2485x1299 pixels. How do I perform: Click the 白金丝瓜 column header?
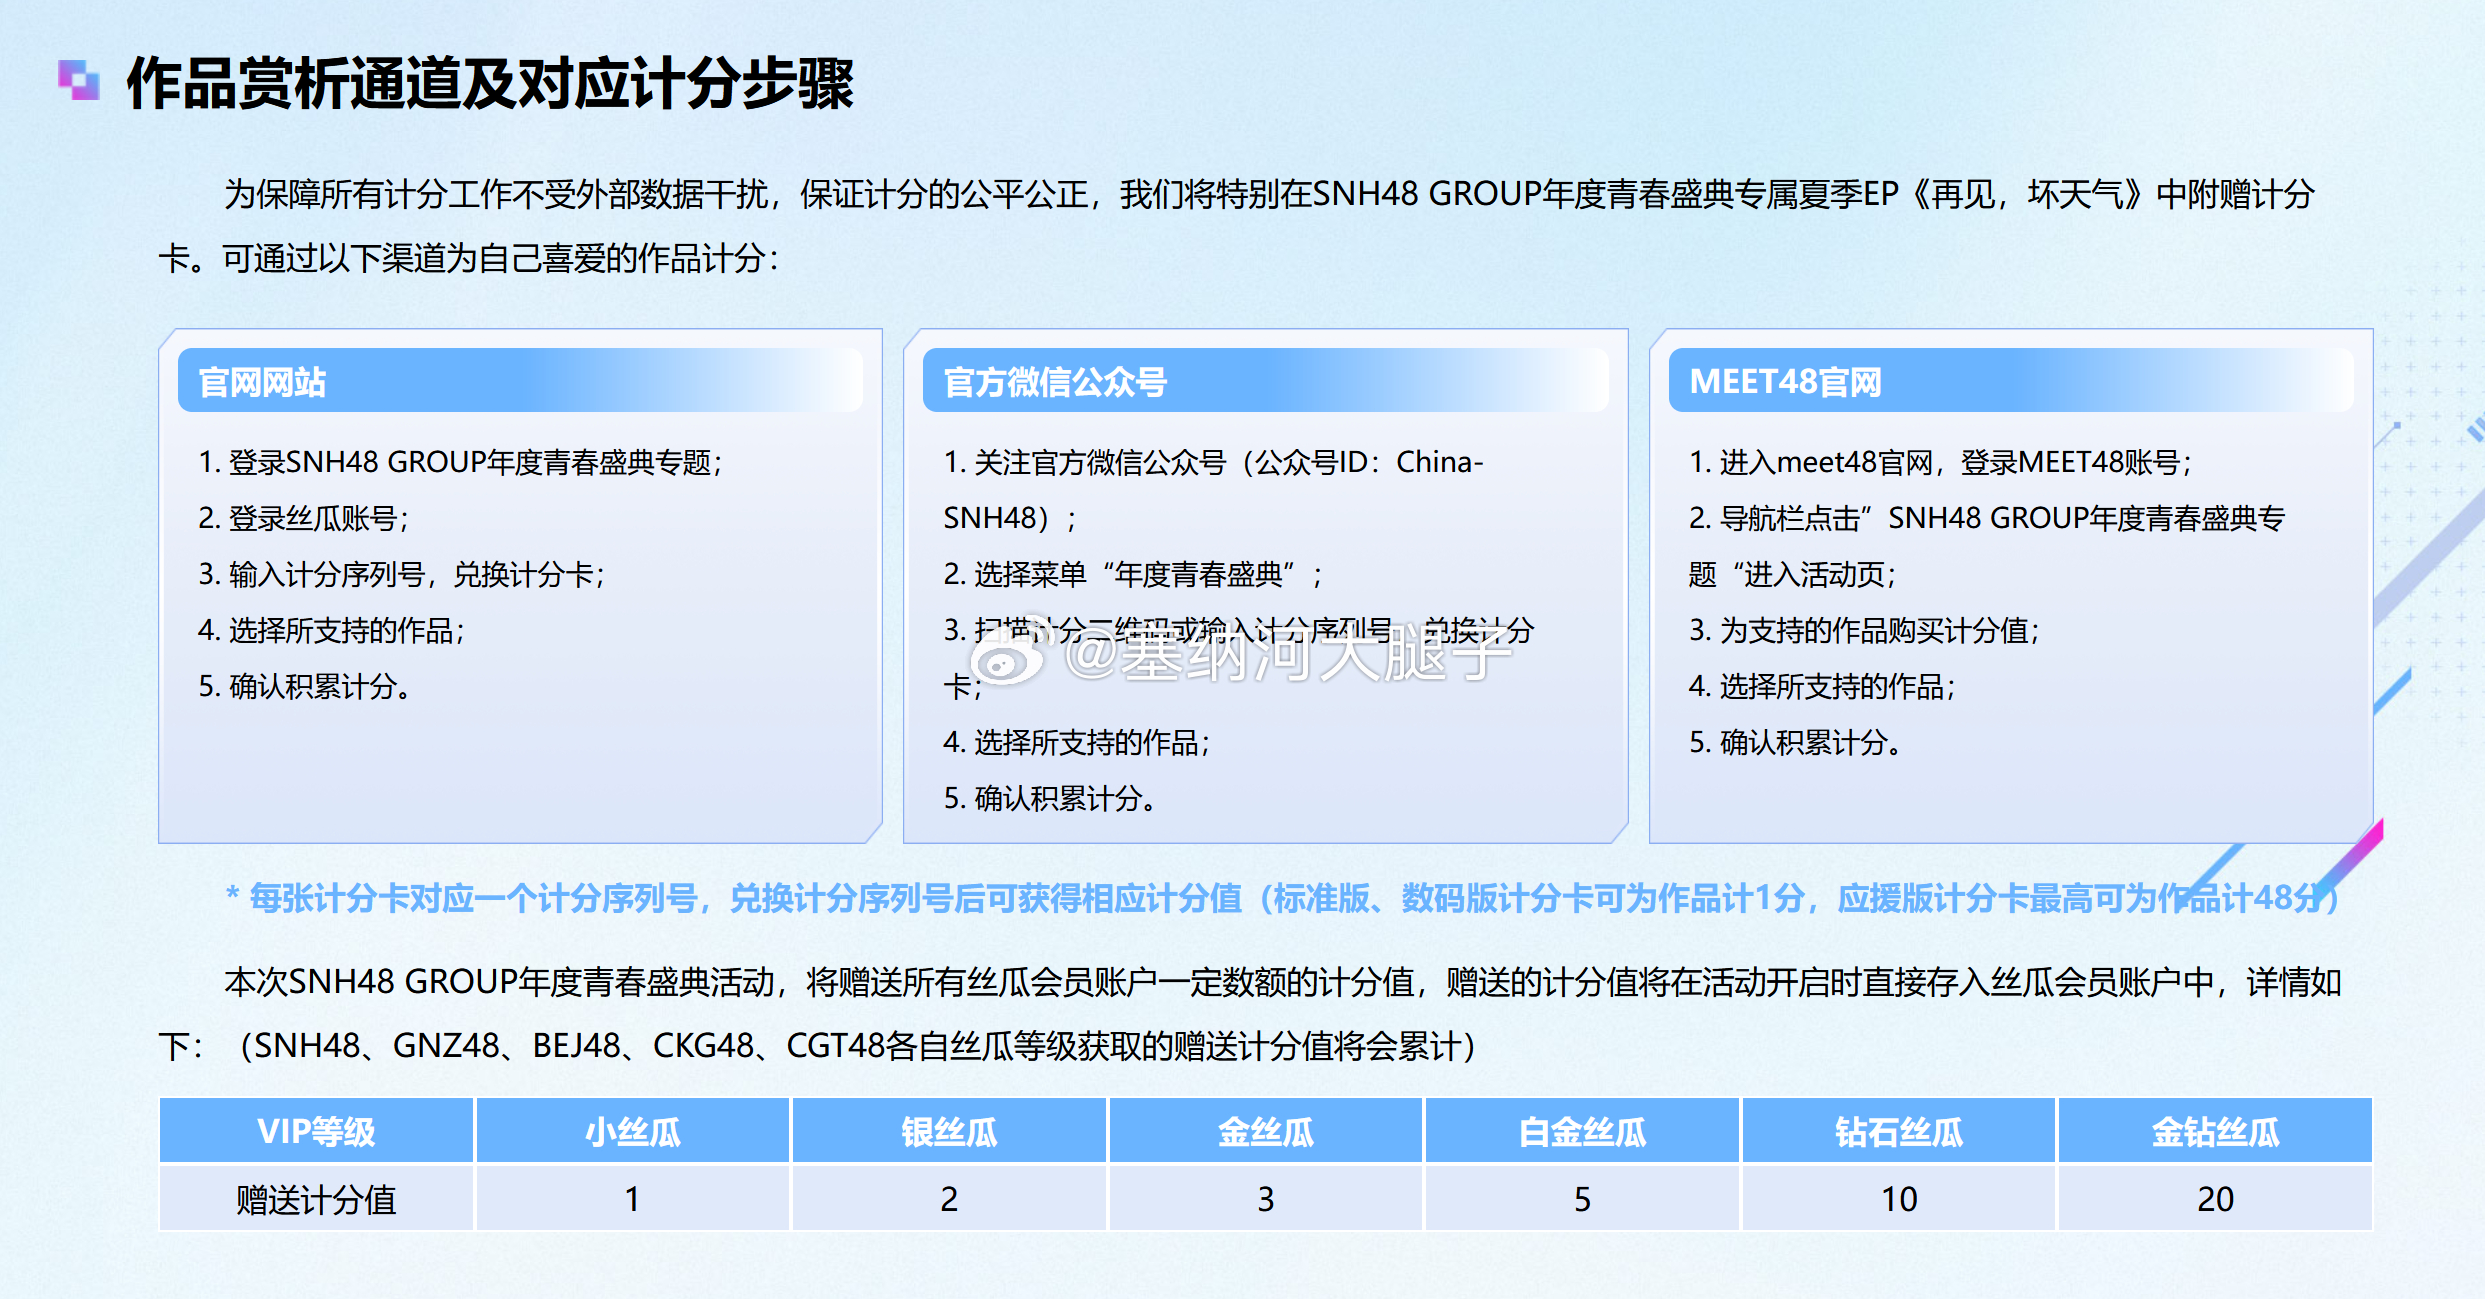(x=1582, y=1131)
